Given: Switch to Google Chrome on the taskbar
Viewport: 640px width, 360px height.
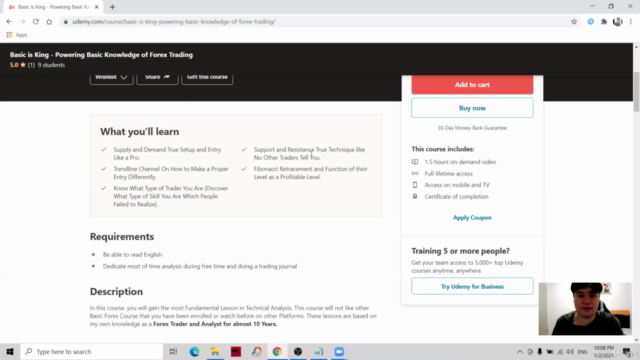Looking at the screenshot, I should (x=277, y=351).
